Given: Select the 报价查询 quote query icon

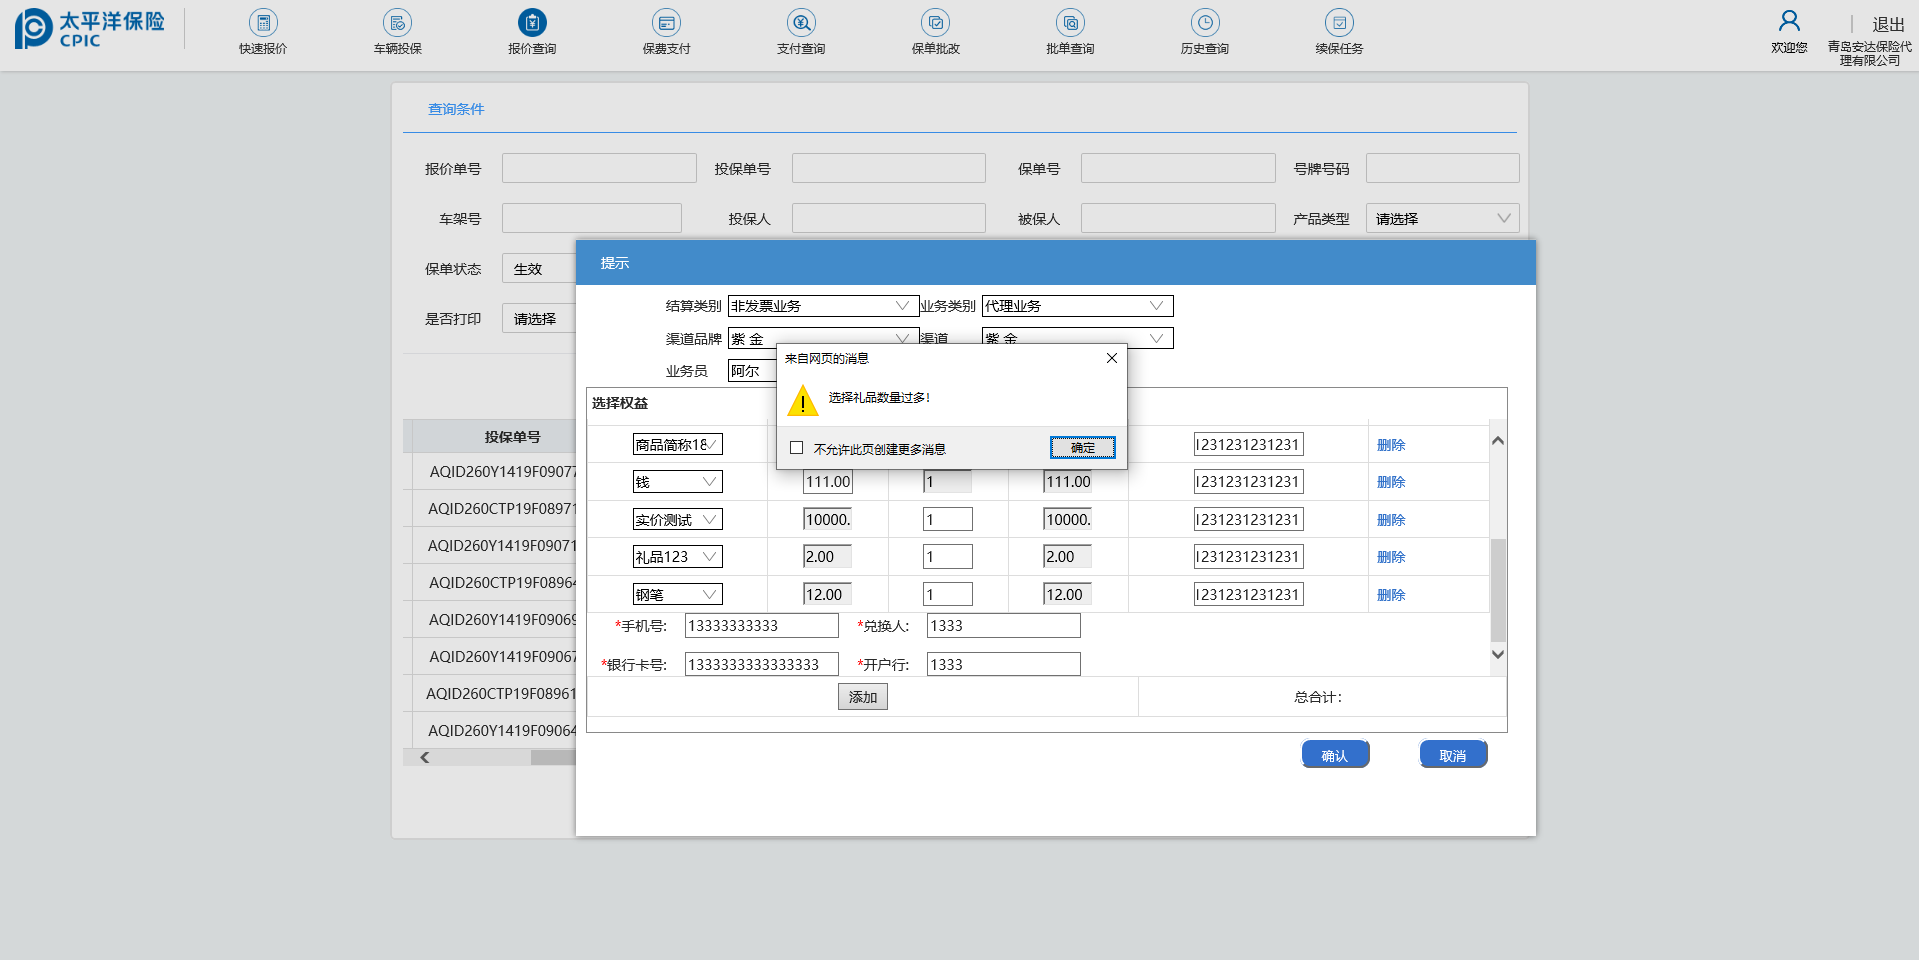Looking at the screenshot, I should point(532,23).
